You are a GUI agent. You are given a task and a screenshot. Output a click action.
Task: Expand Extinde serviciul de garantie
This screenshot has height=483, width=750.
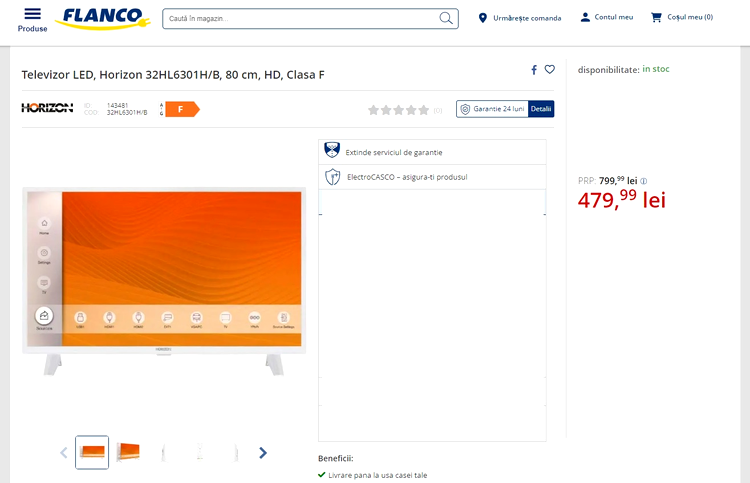[432, 152]
